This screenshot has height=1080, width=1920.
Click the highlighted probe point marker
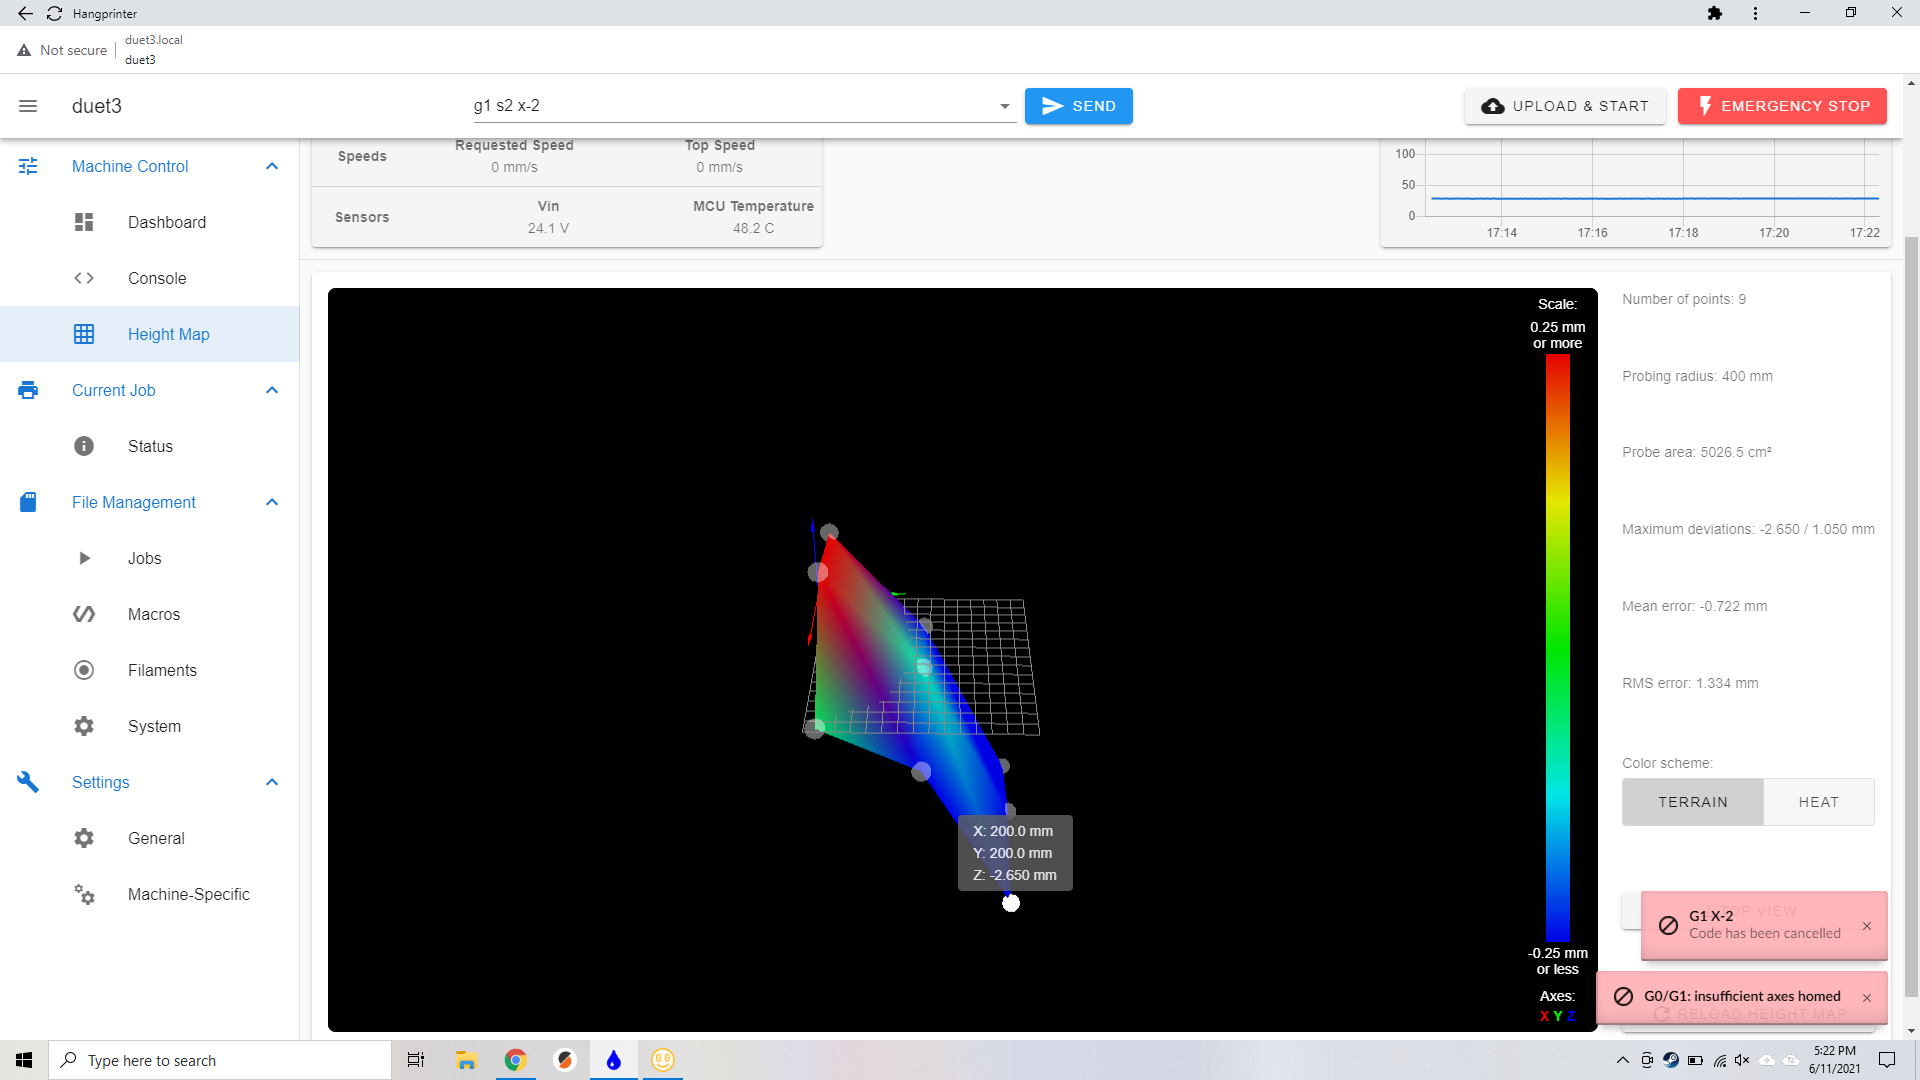[1011, 903]
